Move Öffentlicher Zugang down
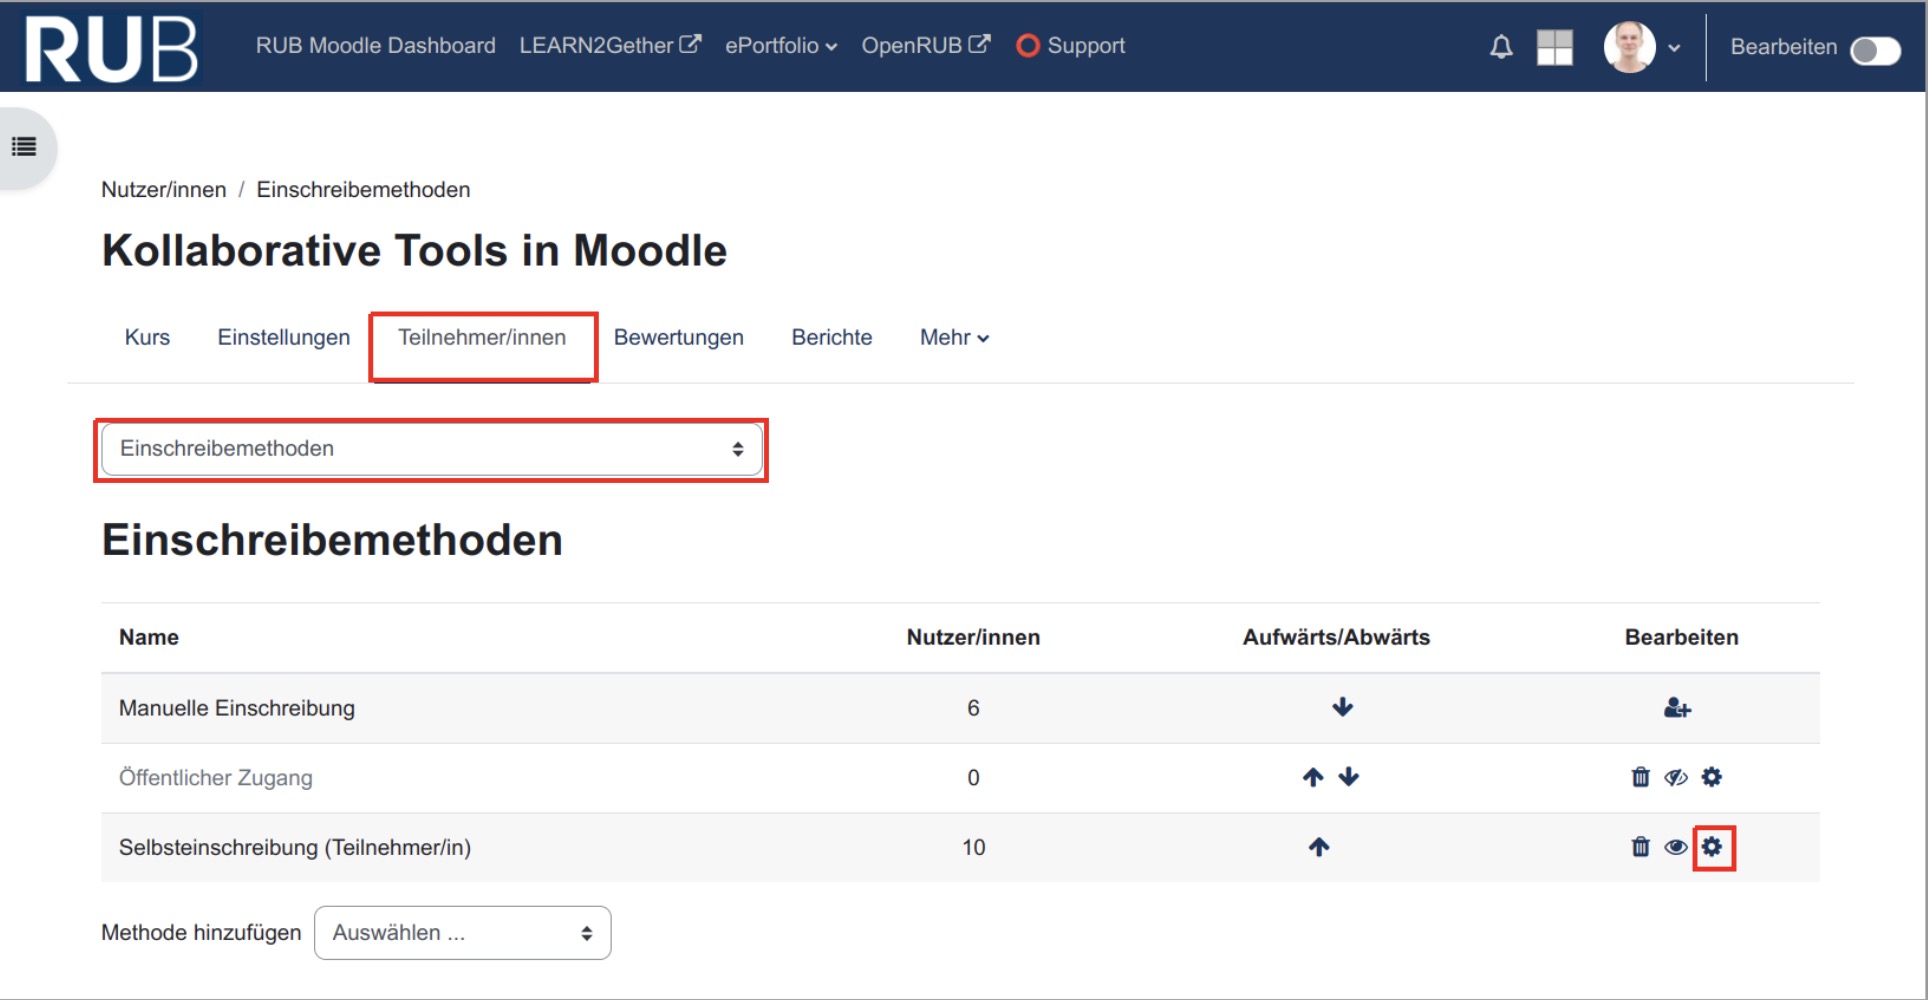 [x=1349, y=777]
